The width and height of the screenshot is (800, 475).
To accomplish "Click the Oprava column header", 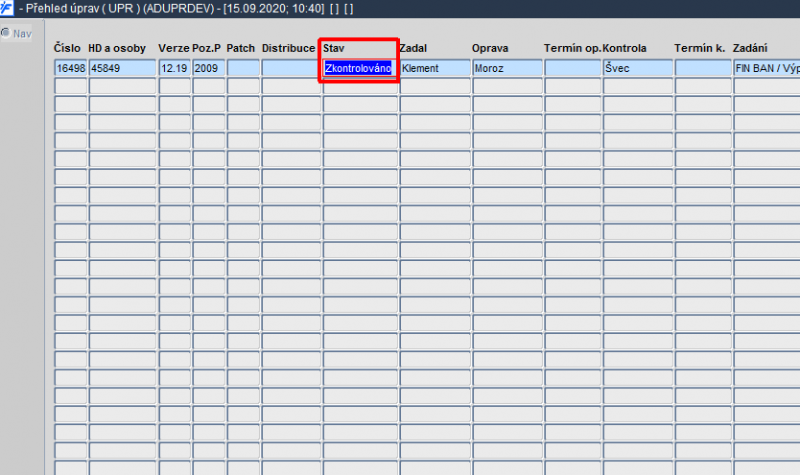I will pos(490,48).
